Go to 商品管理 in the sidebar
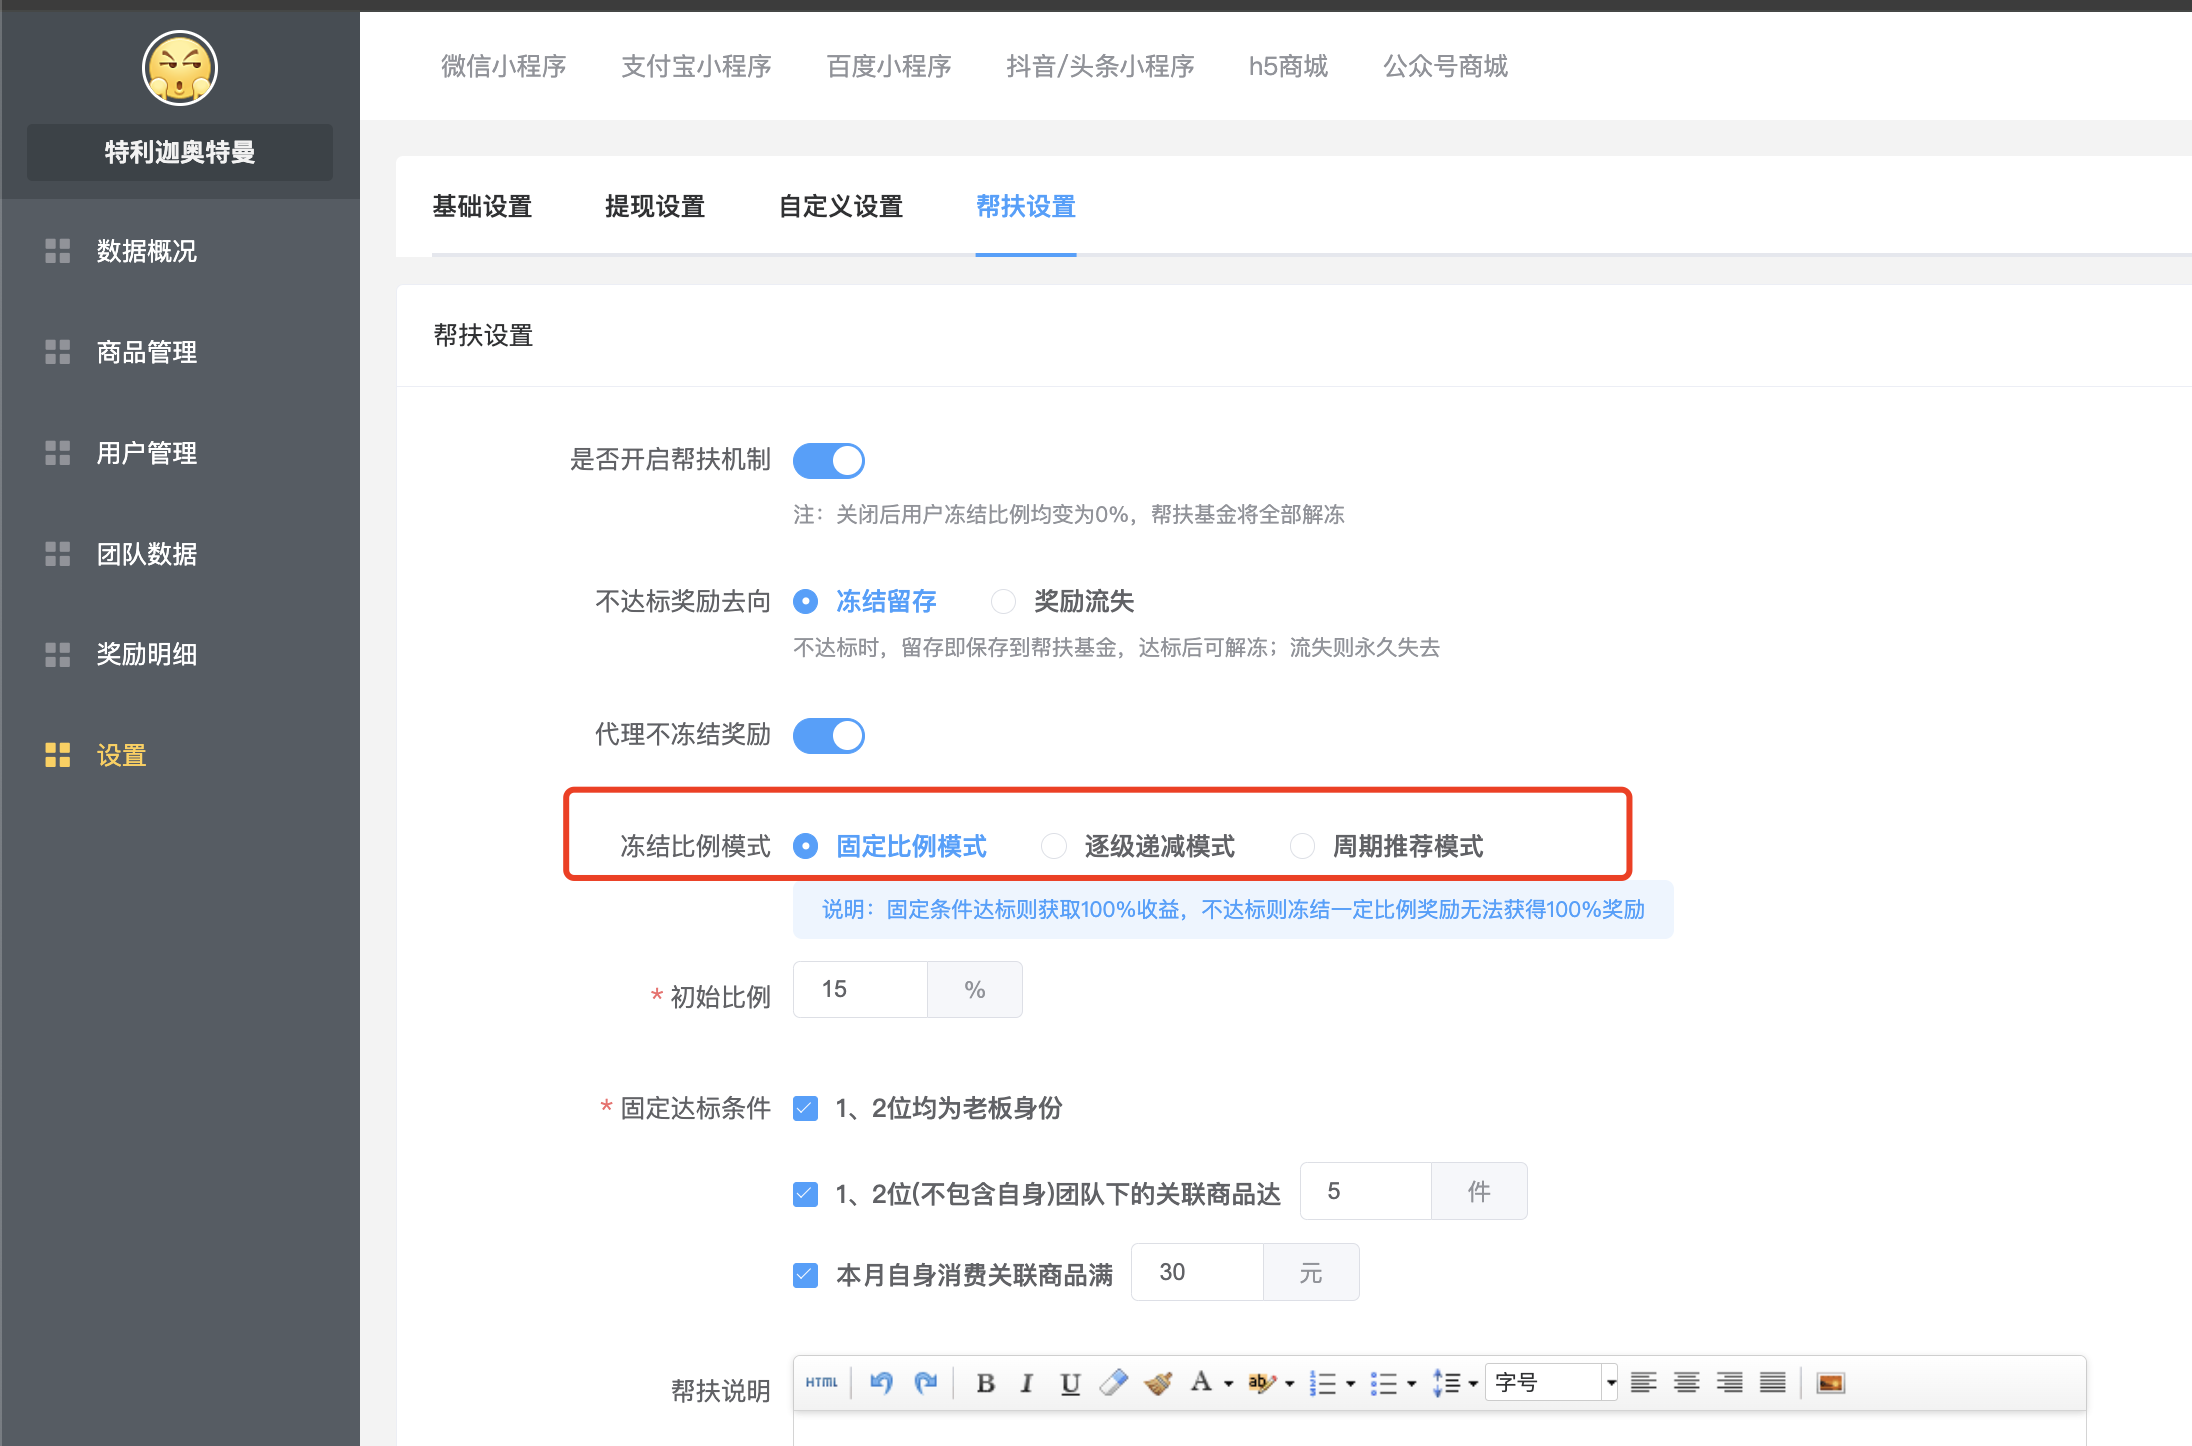This screenshot has height=1446, width=2192. [x=146, y=352]
